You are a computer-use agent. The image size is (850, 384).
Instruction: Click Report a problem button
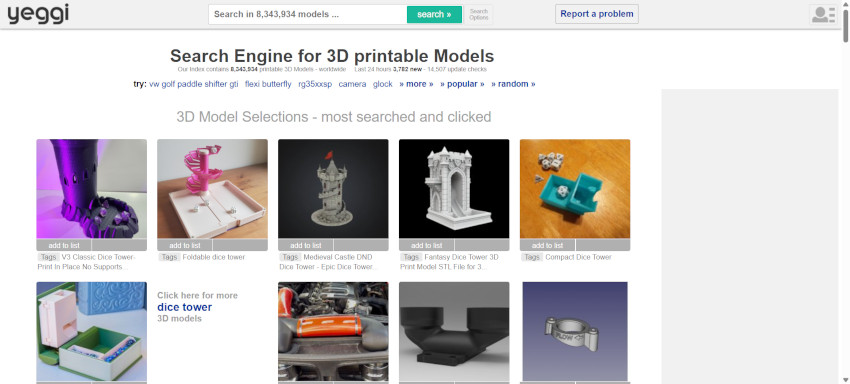(x=597, y=14)
